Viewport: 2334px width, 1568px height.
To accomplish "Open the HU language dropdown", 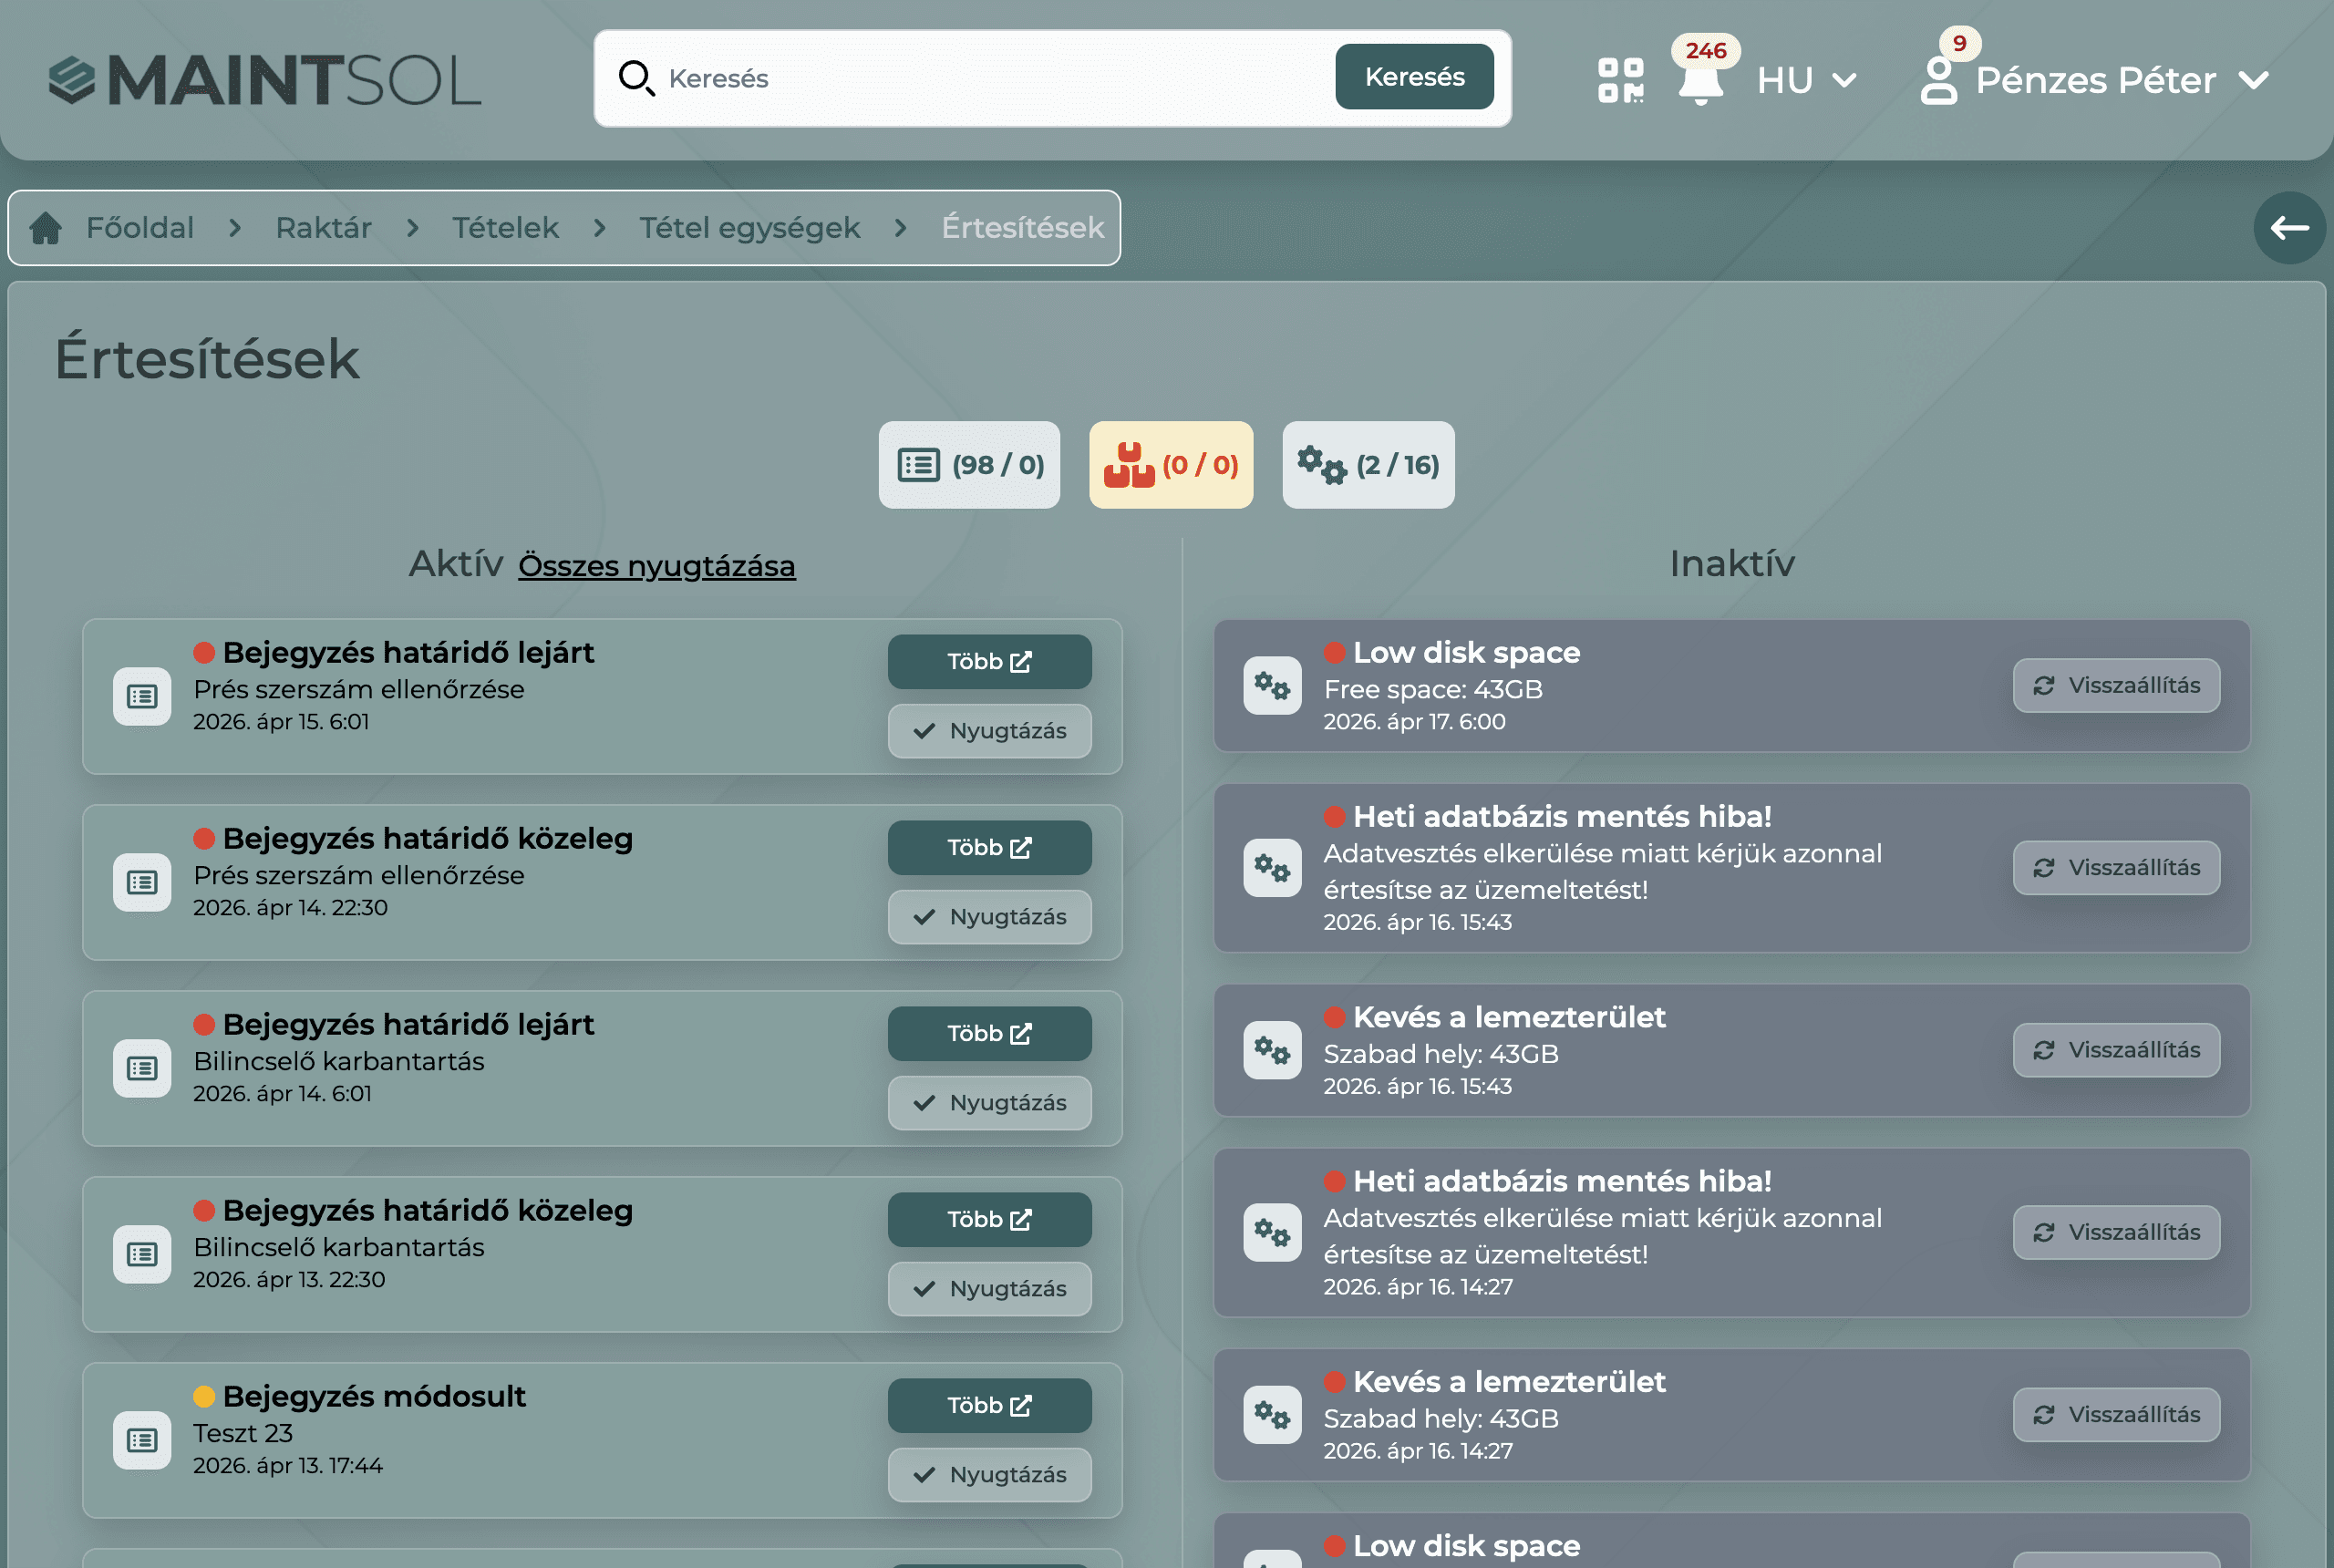I will point(1805,80).
